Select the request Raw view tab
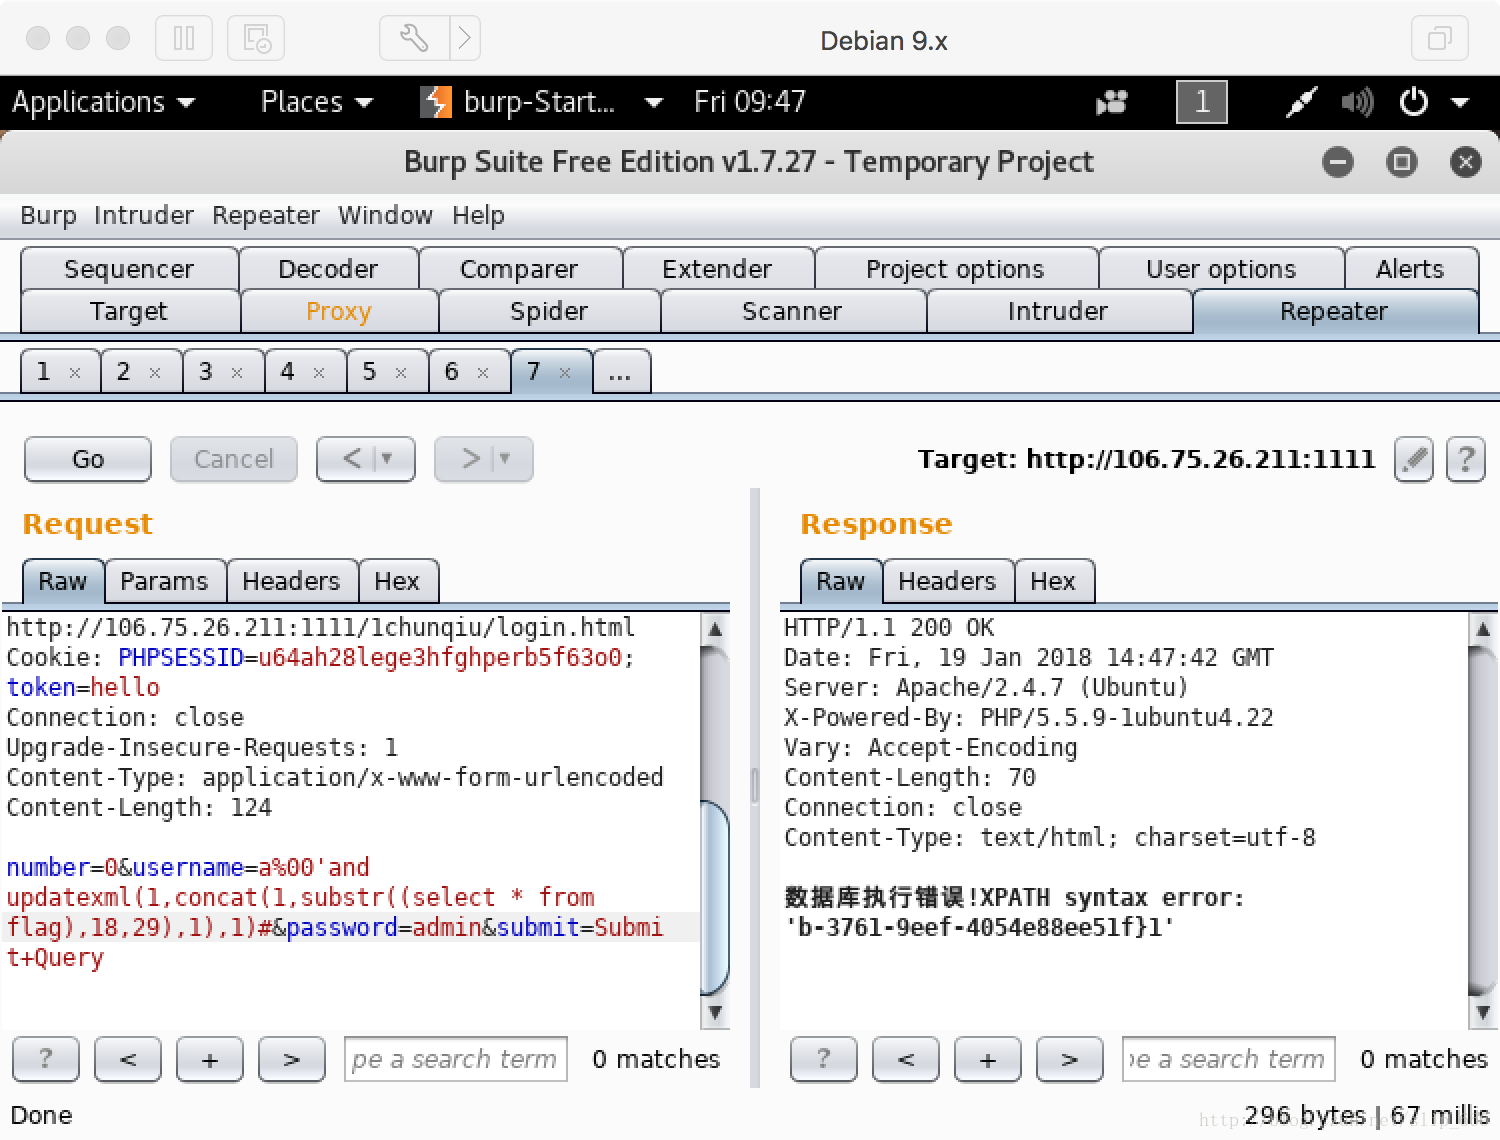This screenshot has width=1500, height=1140. 62,581
